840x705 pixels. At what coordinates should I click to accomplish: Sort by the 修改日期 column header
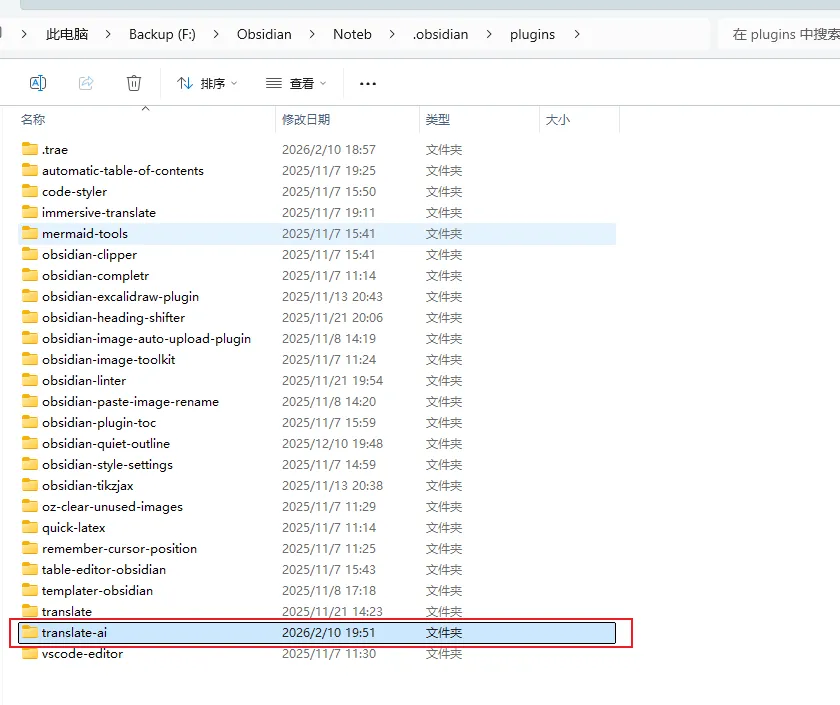pos(306,119)
